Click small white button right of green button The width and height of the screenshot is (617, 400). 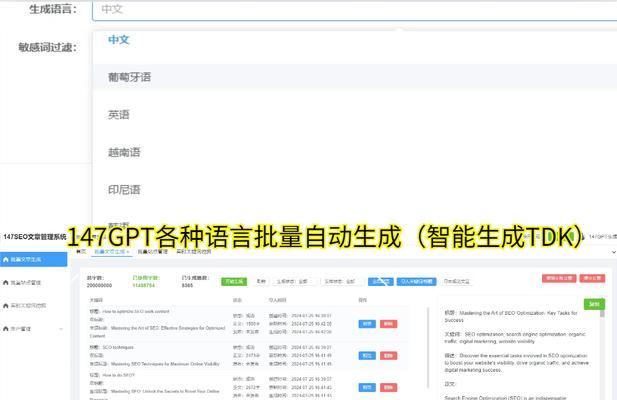(261, 282)
